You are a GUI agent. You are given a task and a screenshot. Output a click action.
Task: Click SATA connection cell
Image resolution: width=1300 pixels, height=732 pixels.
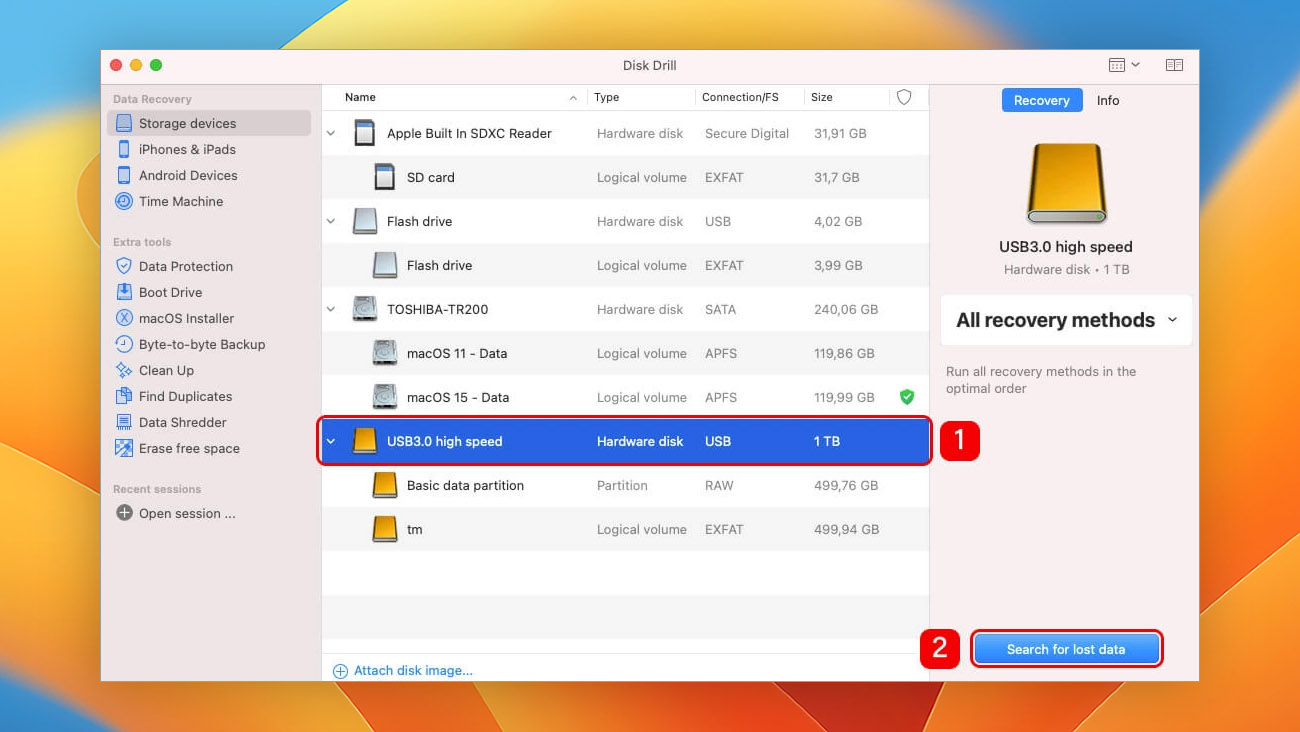tap(720, 309)
